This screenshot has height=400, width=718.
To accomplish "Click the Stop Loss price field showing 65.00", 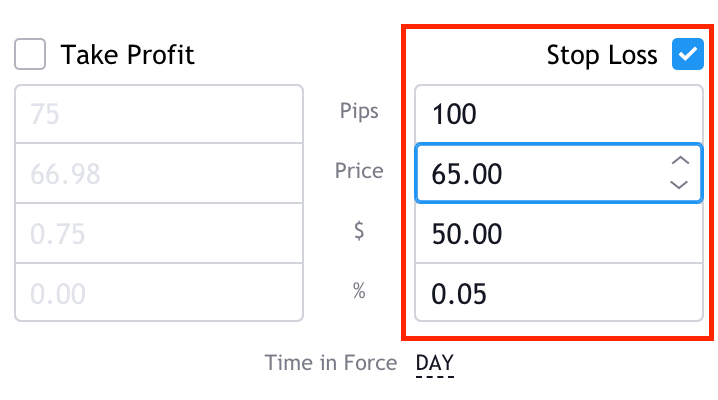I will (x=540, y=174).
